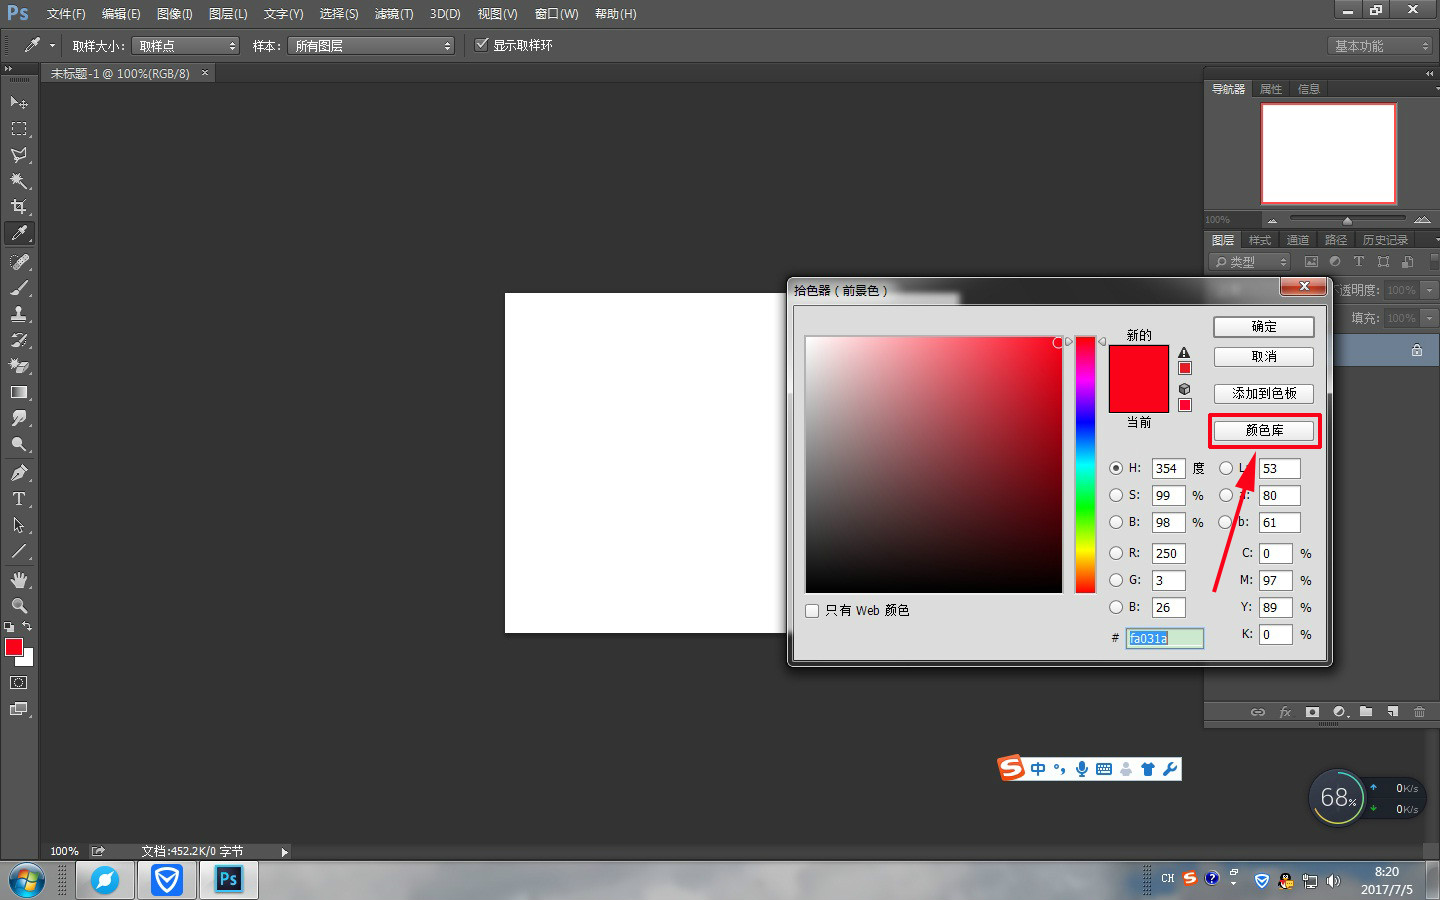Screen dimensions: 1440x900
Task: Select the Eraser tool
Action: click(19, 366)
